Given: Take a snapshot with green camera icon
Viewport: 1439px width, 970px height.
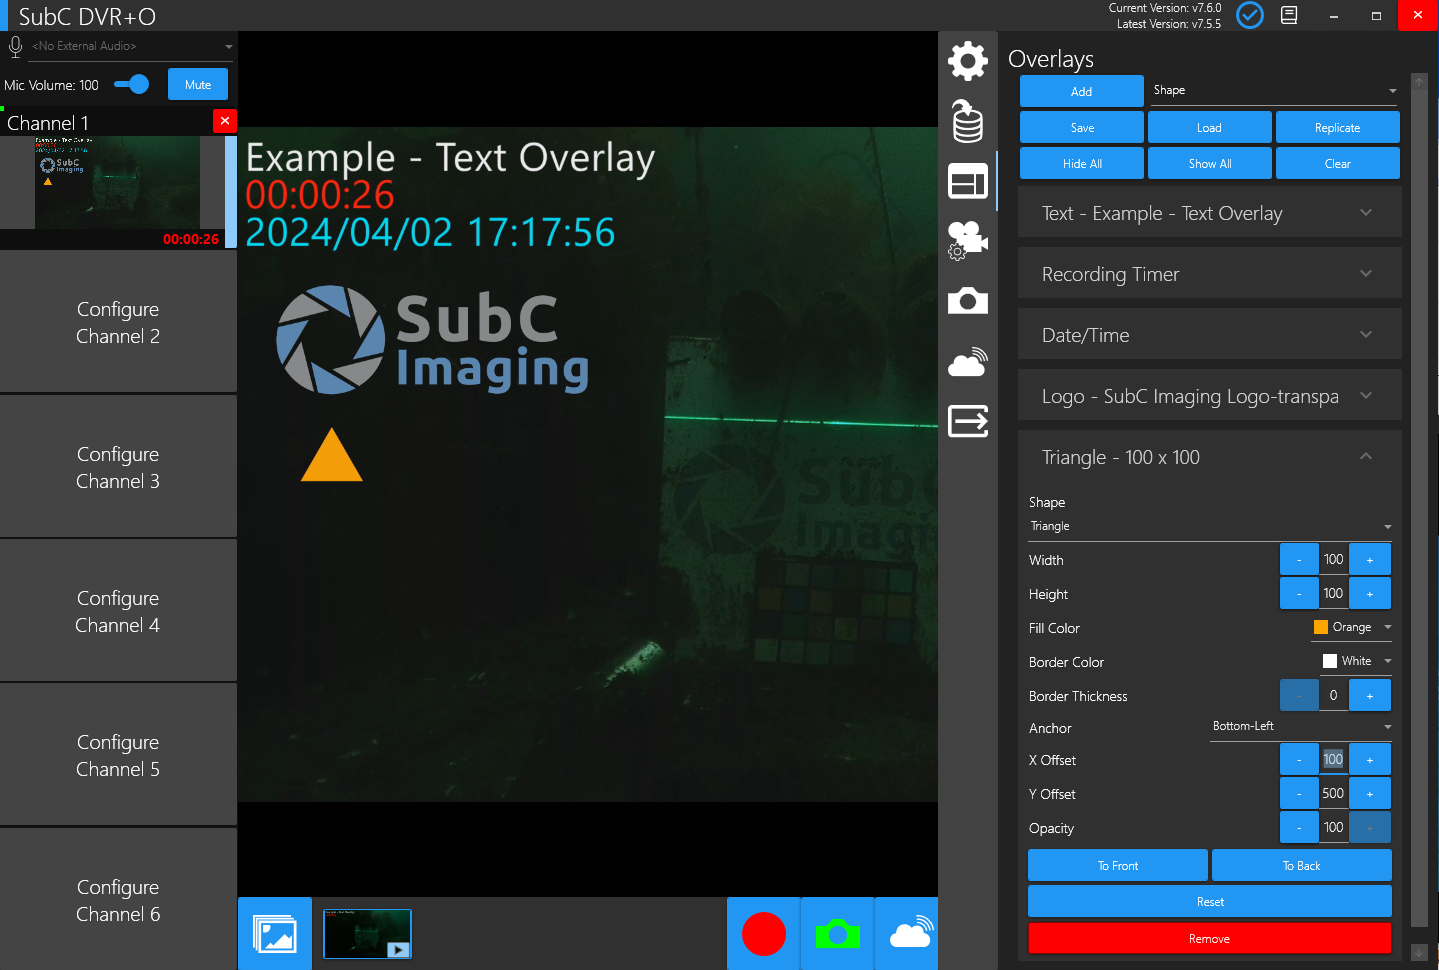Looking at the screenshot, I should [837, 934].
